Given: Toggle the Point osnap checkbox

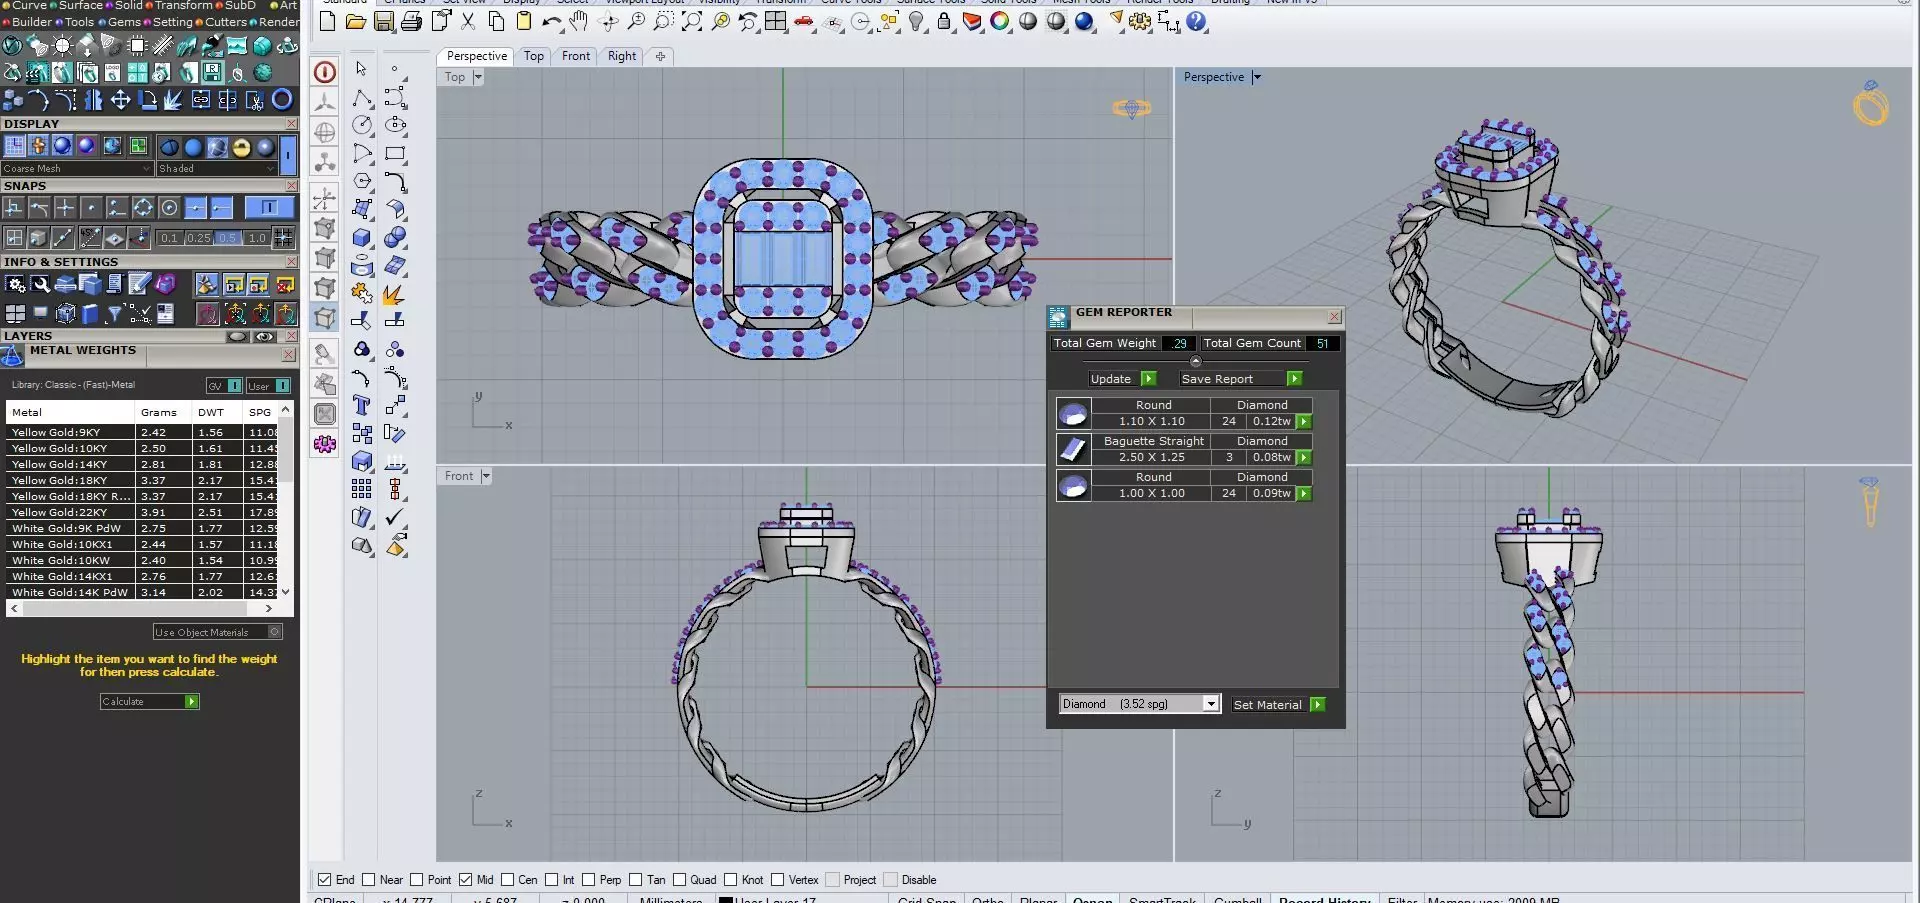Looking at the screenshot, I should coord(417,880).
